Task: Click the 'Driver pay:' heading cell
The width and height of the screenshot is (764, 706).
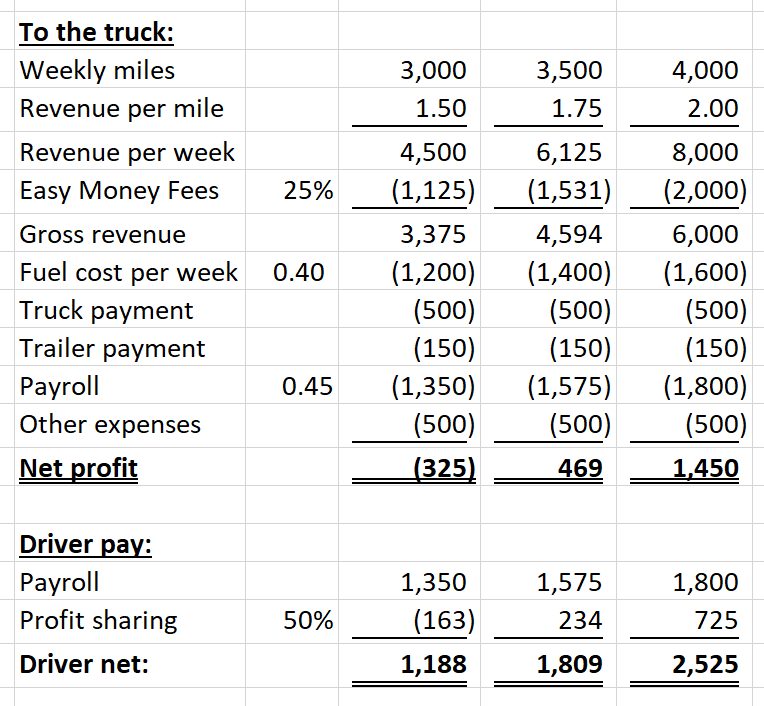Action: click(x=85, y=544)
